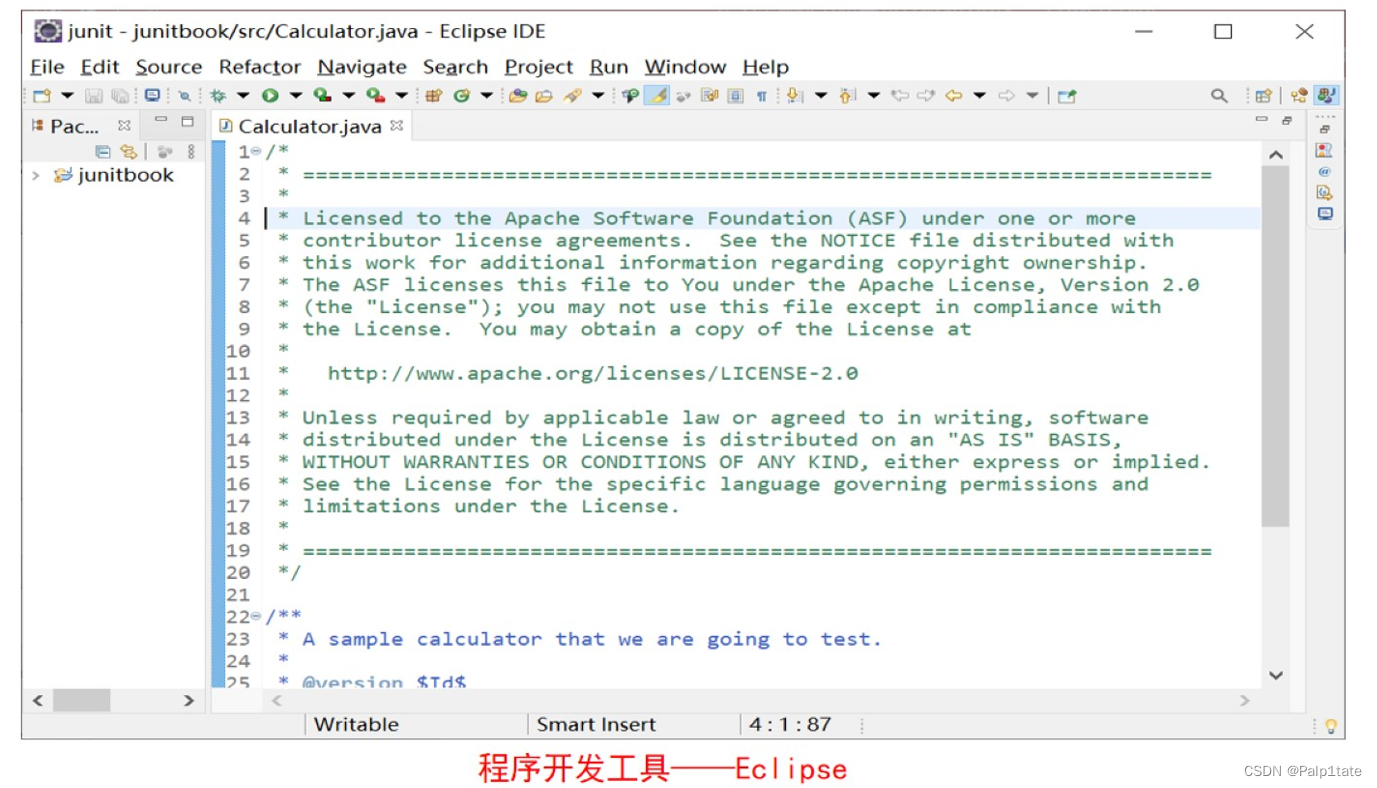This screenshot has height=788, width=1377.
Task: Click the Open Type icon
Action: tap(518, 96)
